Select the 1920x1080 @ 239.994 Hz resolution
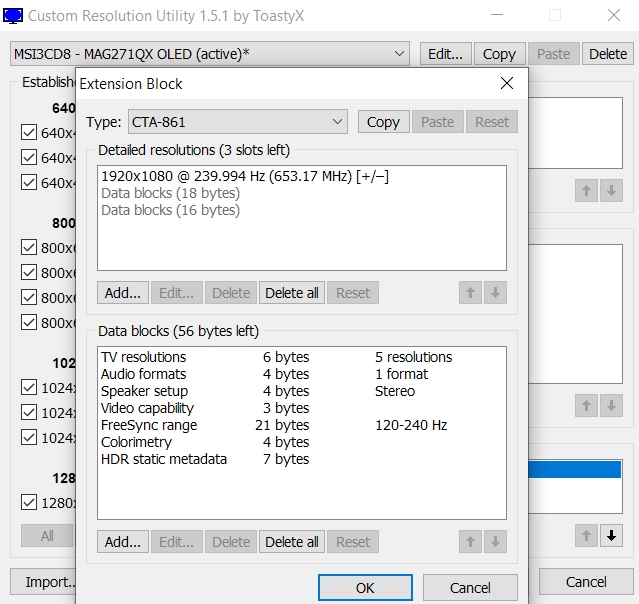This screenshot has height=604, width=639. pos(244,176)
